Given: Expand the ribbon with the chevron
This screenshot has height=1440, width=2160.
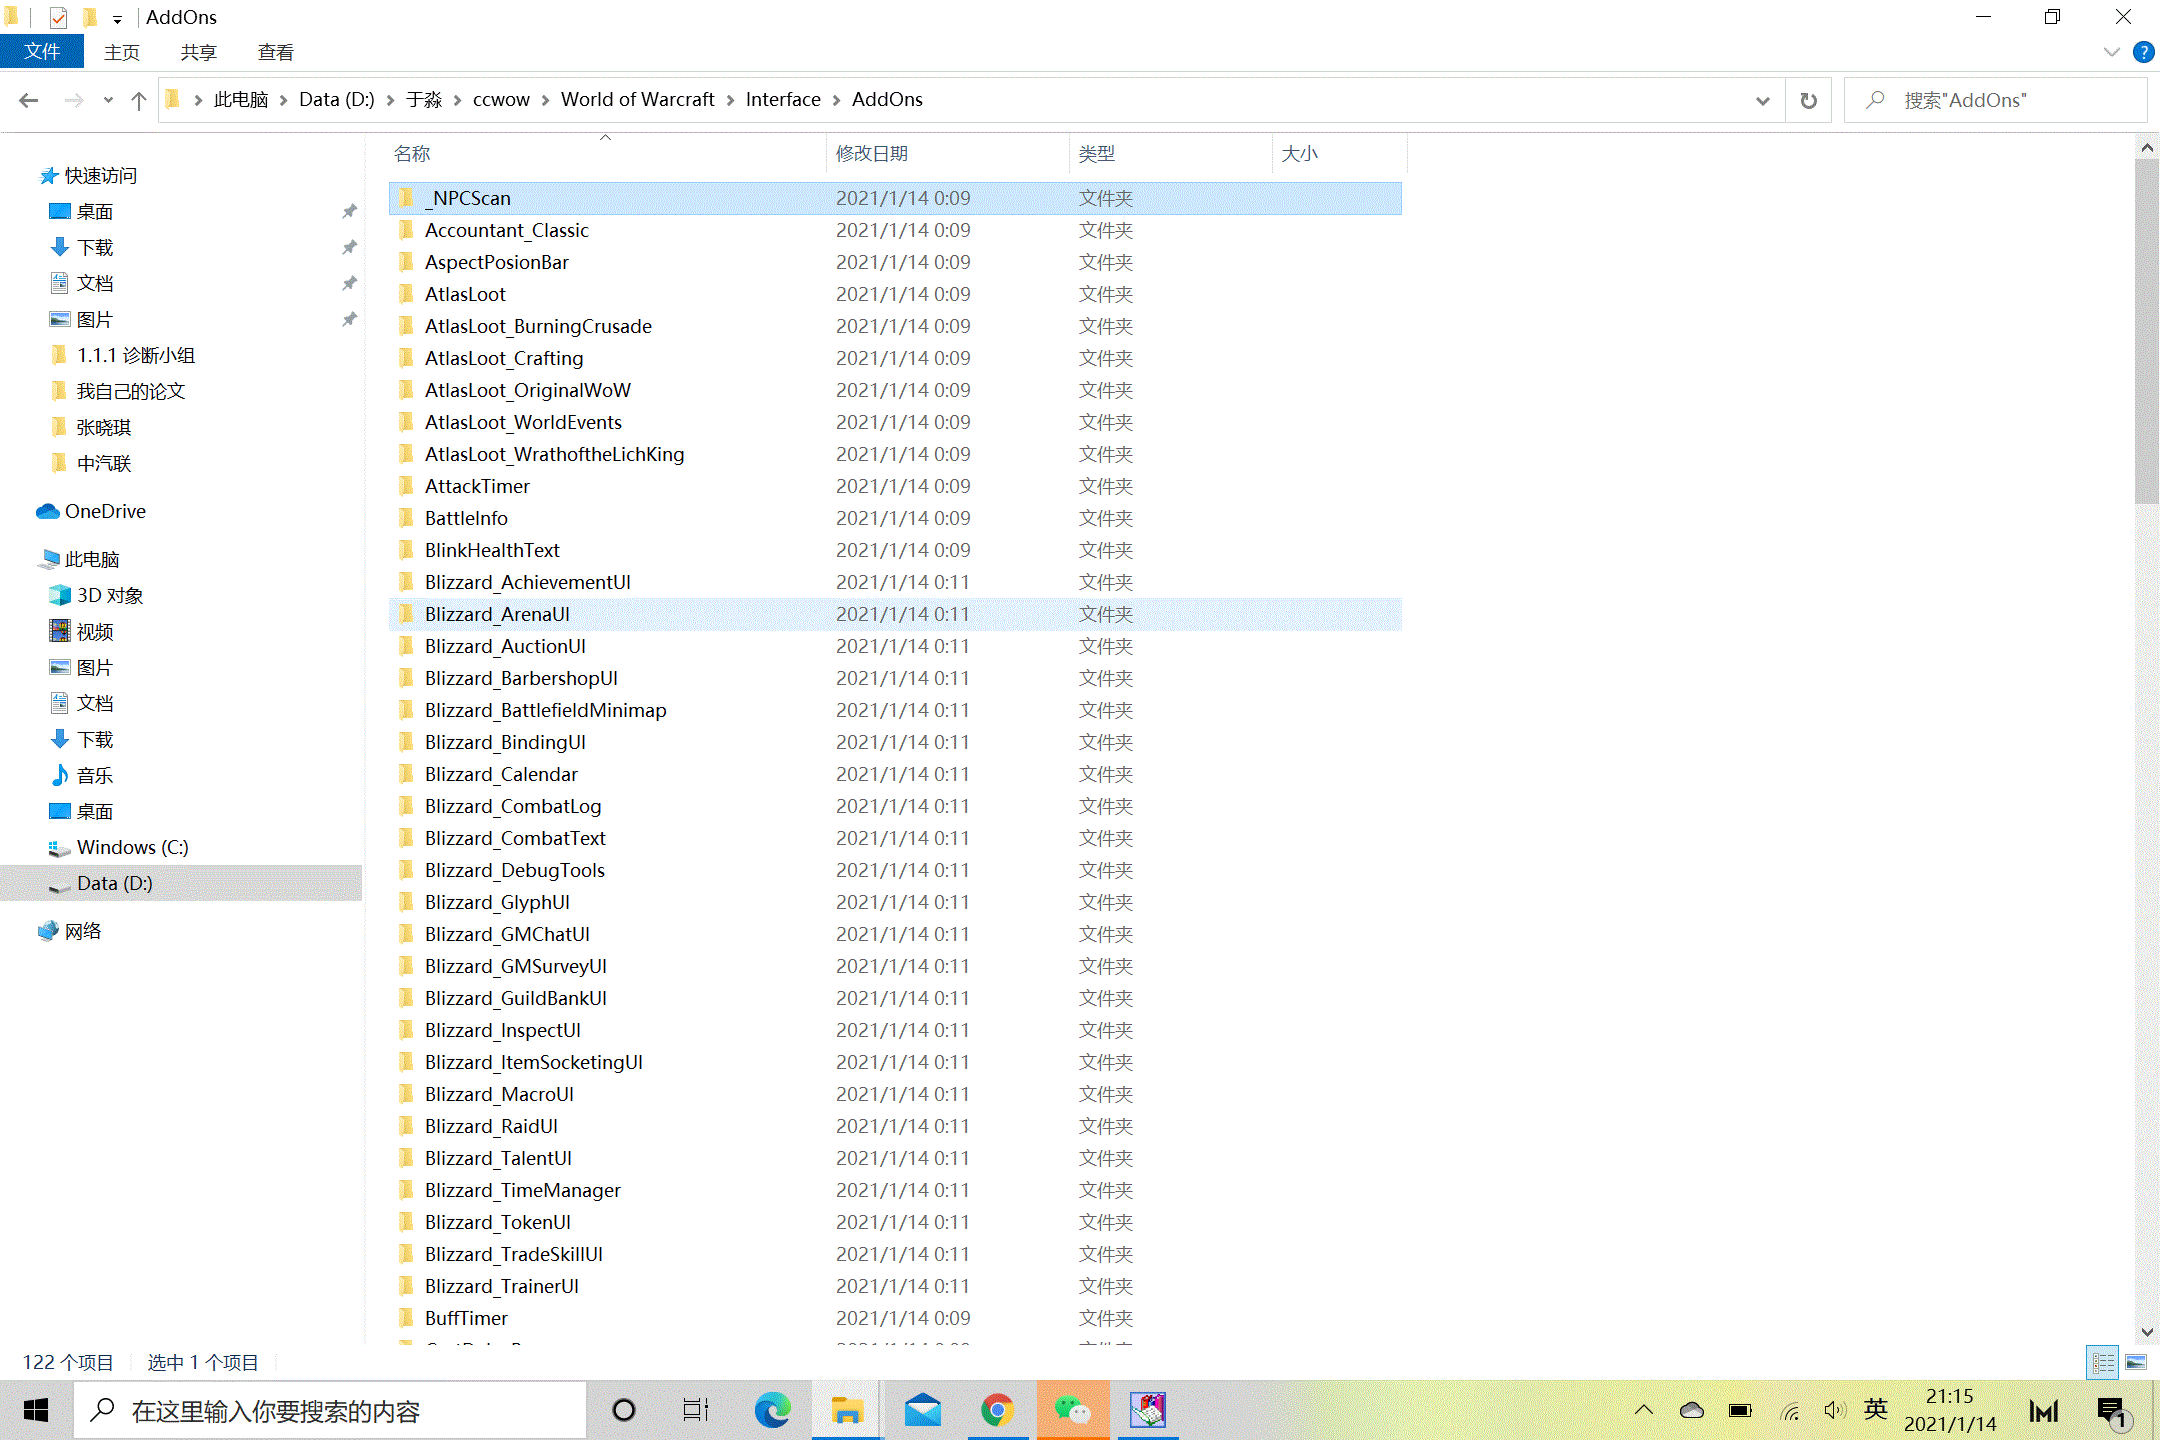Looking at the screenshot, I should click(x=2111, y=52).
